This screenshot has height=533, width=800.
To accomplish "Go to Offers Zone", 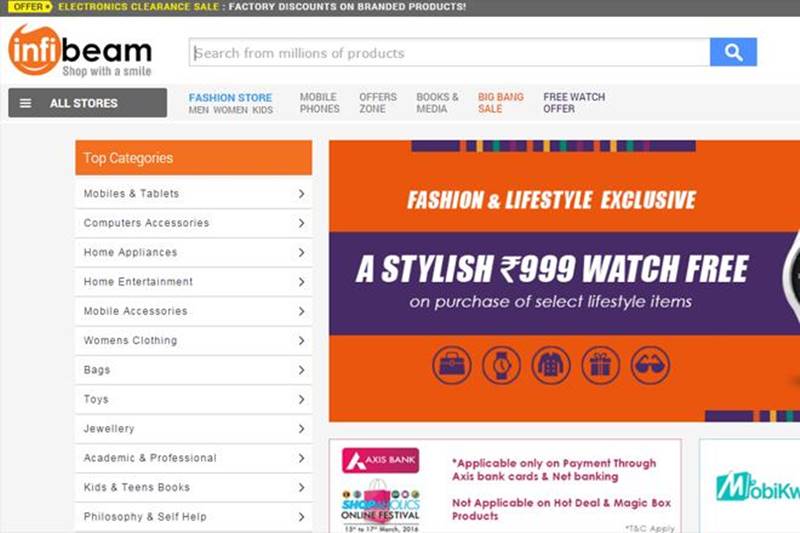I will point(378,103).
